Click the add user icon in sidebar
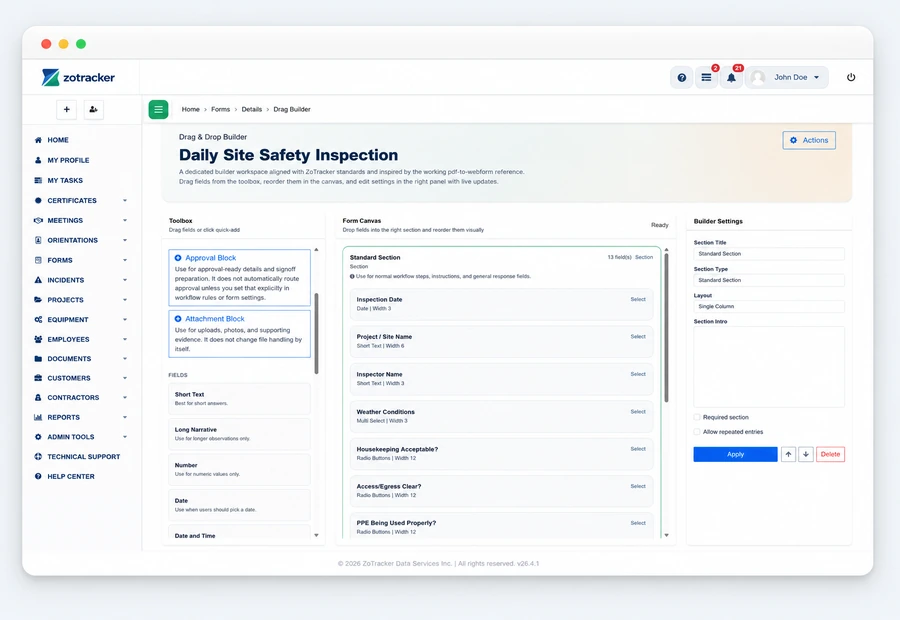 [94, 109]
